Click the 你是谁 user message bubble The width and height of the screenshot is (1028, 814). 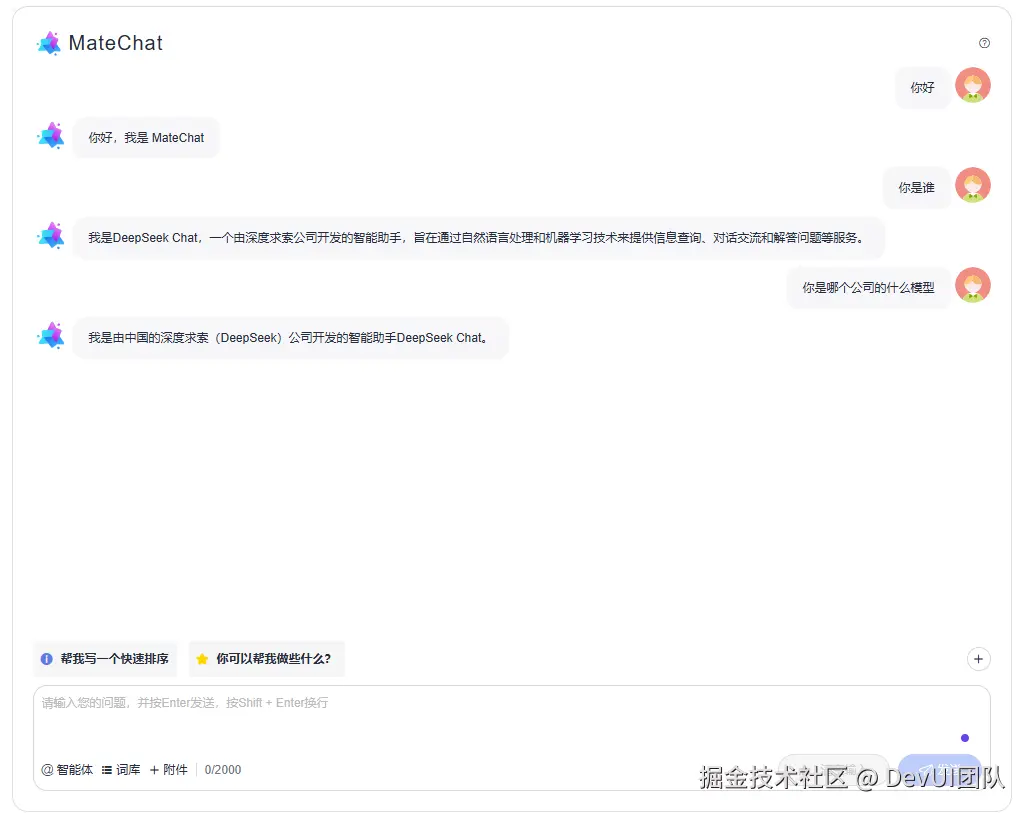click(916, 187)
